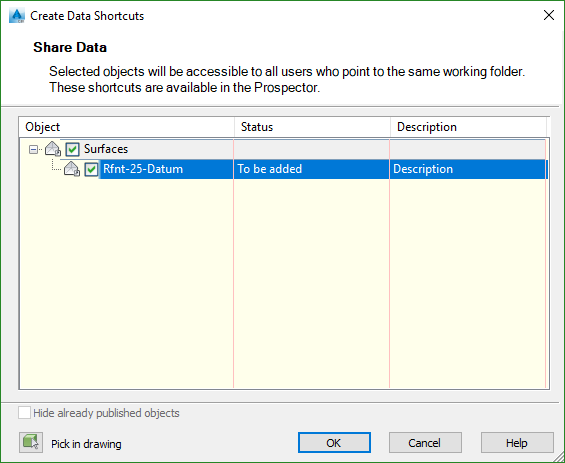Click Pick in drawing label text
The image size is (565, 463).
coord(86,444)
